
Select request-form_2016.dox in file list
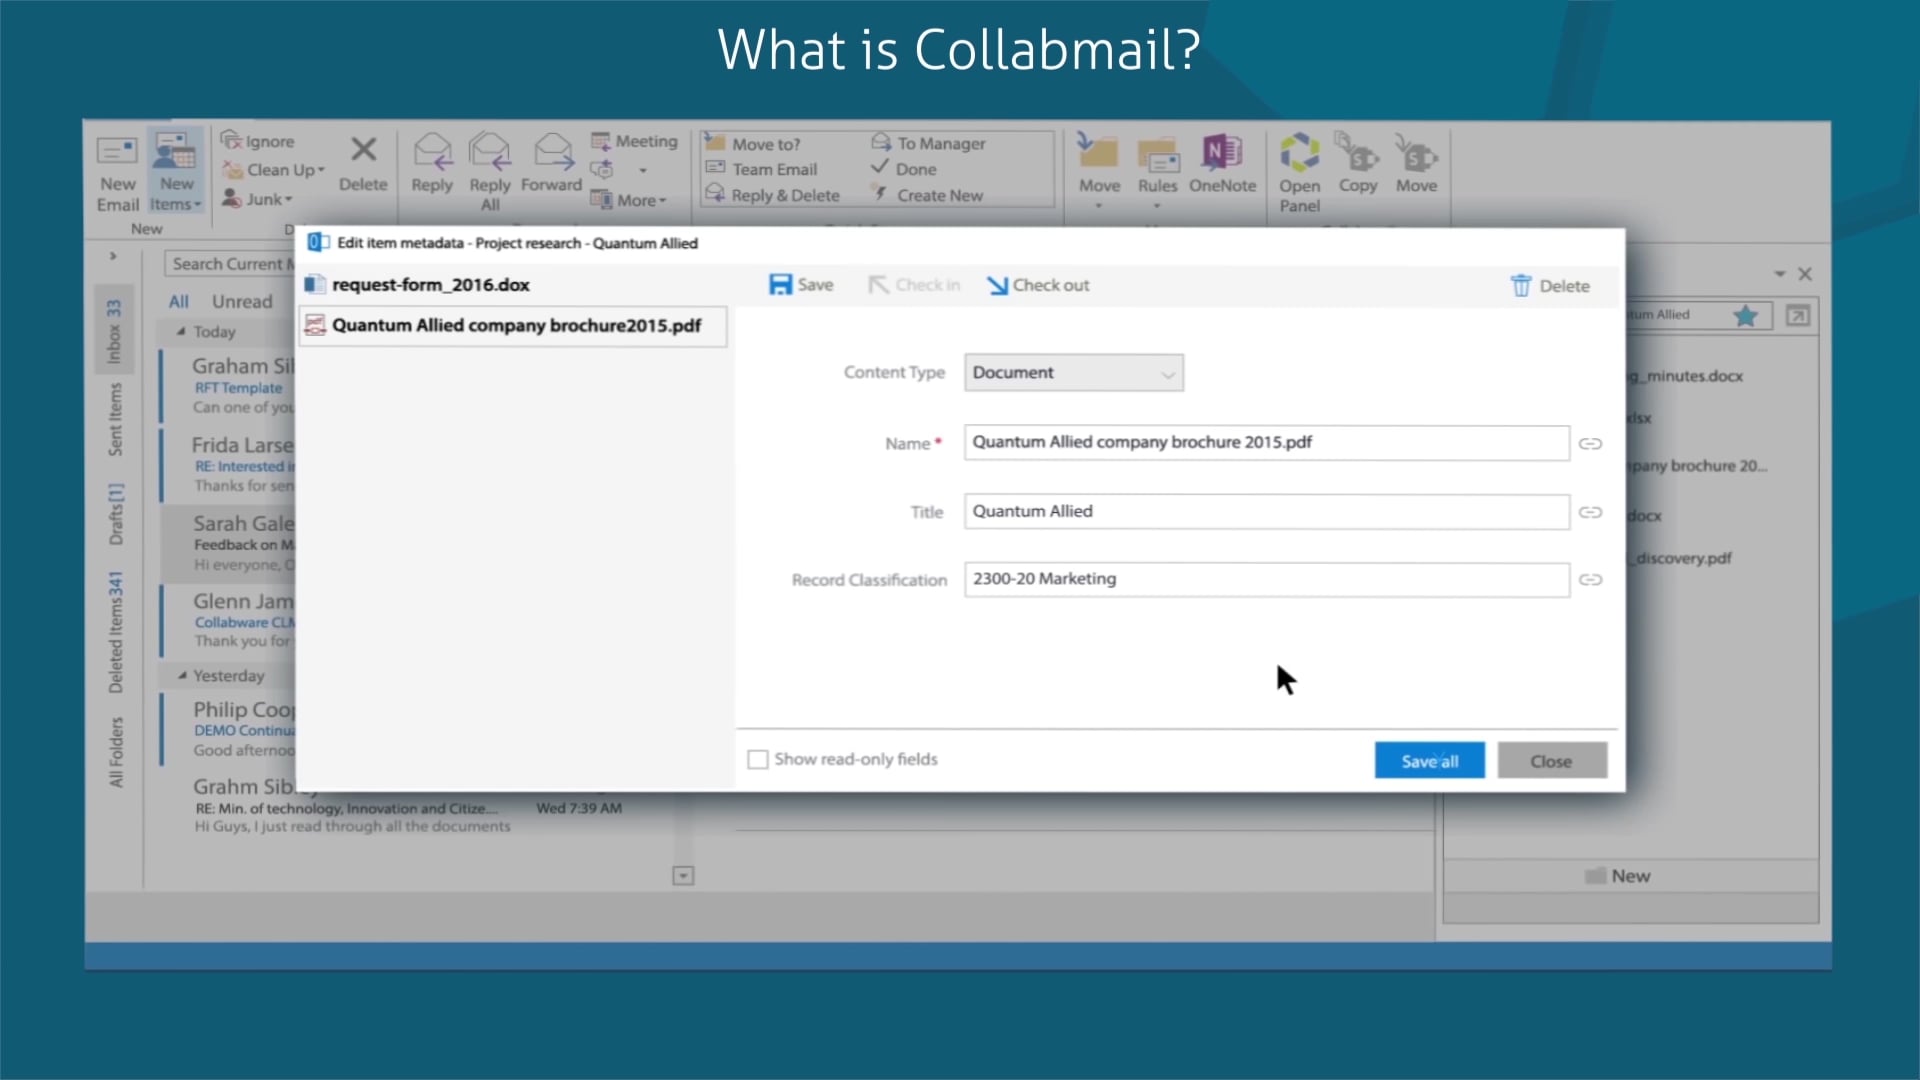tap(514, 285)
